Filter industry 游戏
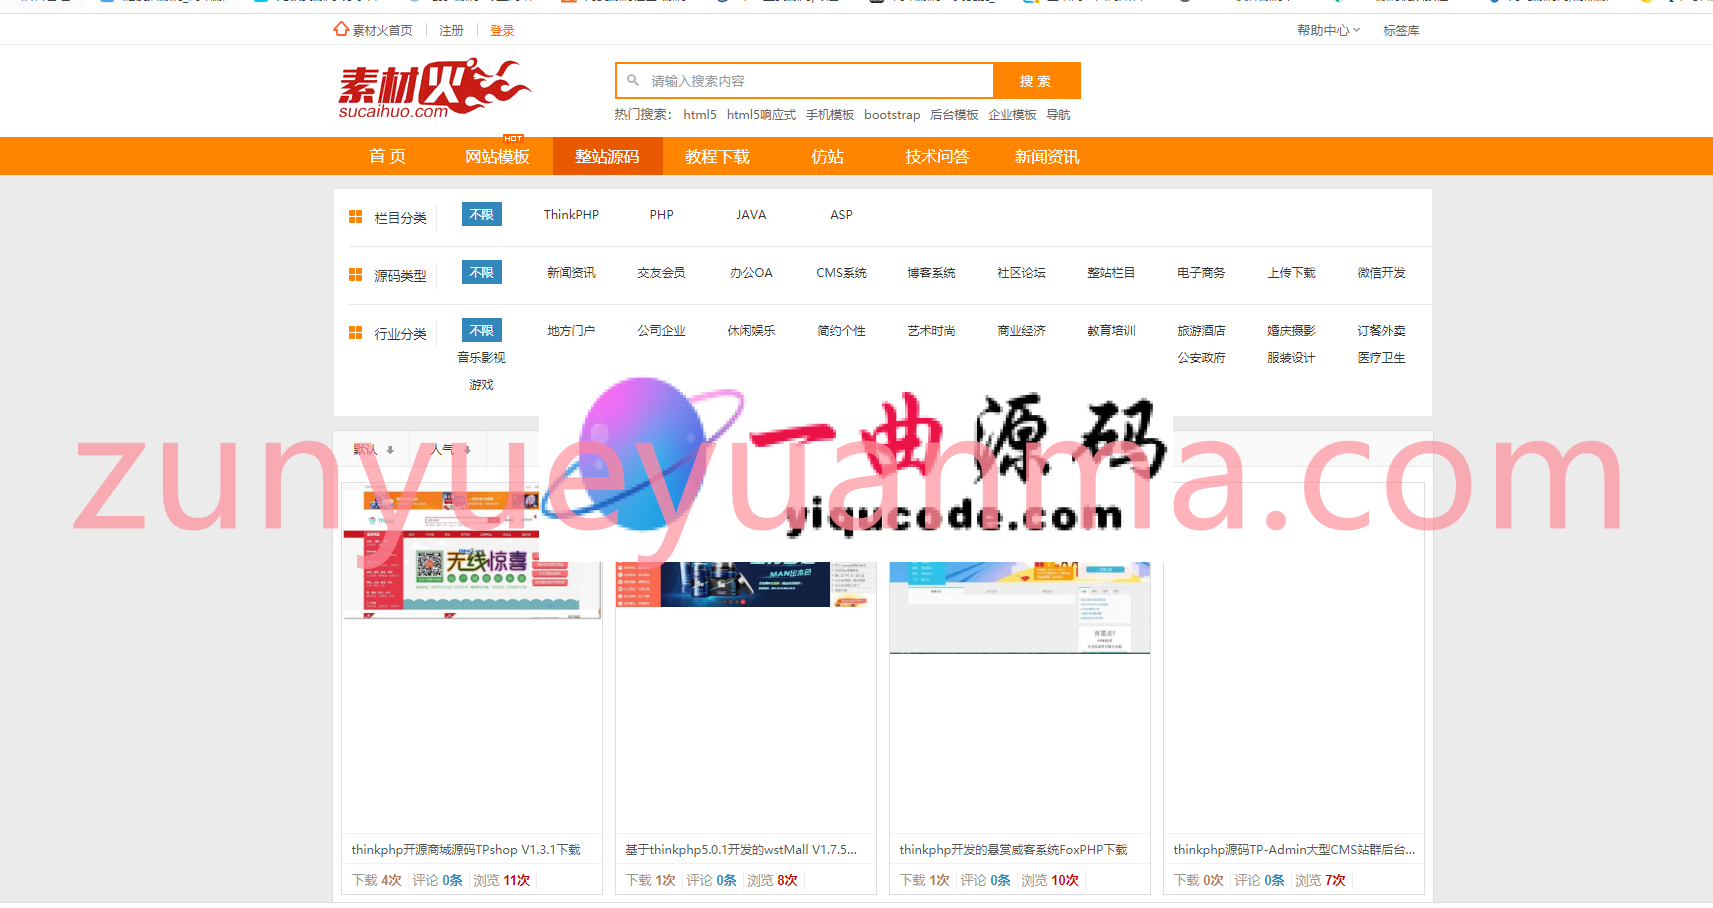The height and width of the screenshot is (908, 1713). pos(481,384)
